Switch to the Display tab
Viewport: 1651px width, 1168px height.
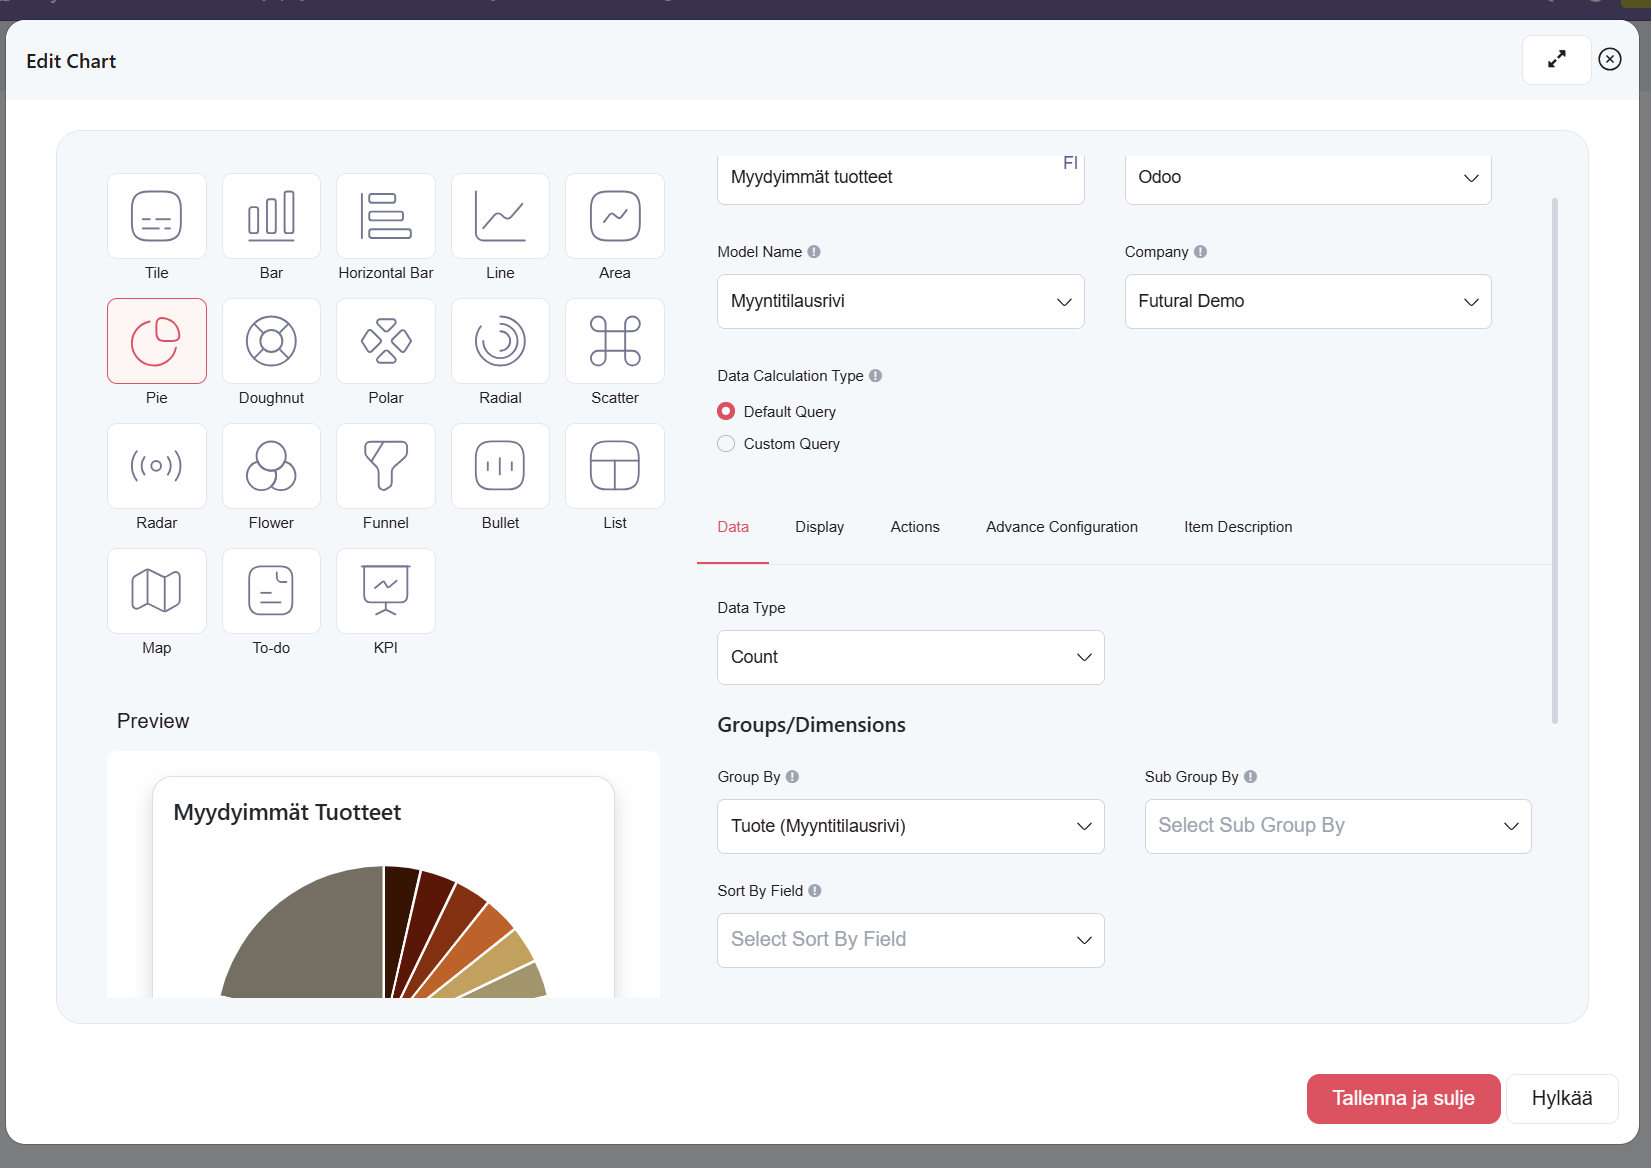pos(819,527)
